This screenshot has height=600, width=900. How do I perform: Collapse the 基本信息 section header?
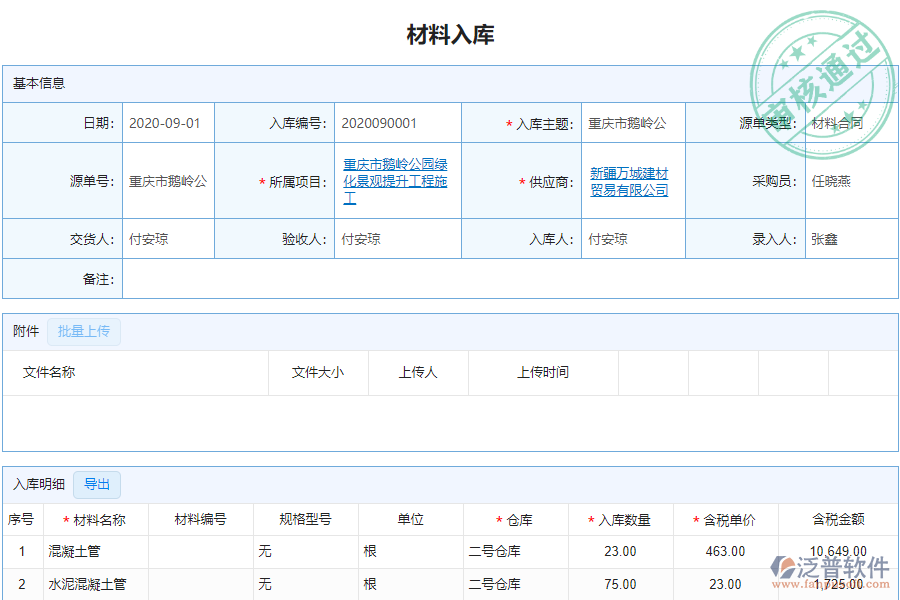[40, 82]
